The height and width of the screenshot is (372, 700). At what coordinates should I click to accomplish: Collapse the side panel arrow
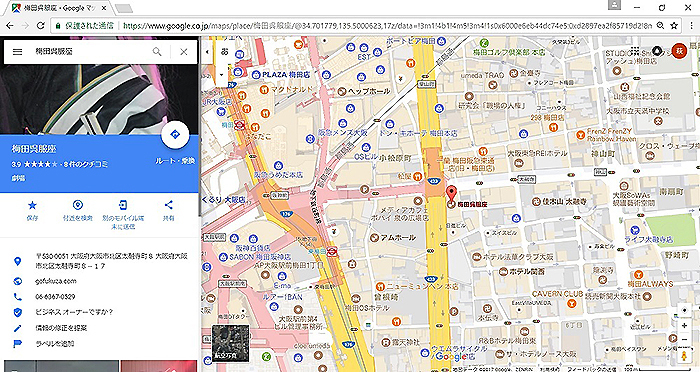(x=207, y=52)
